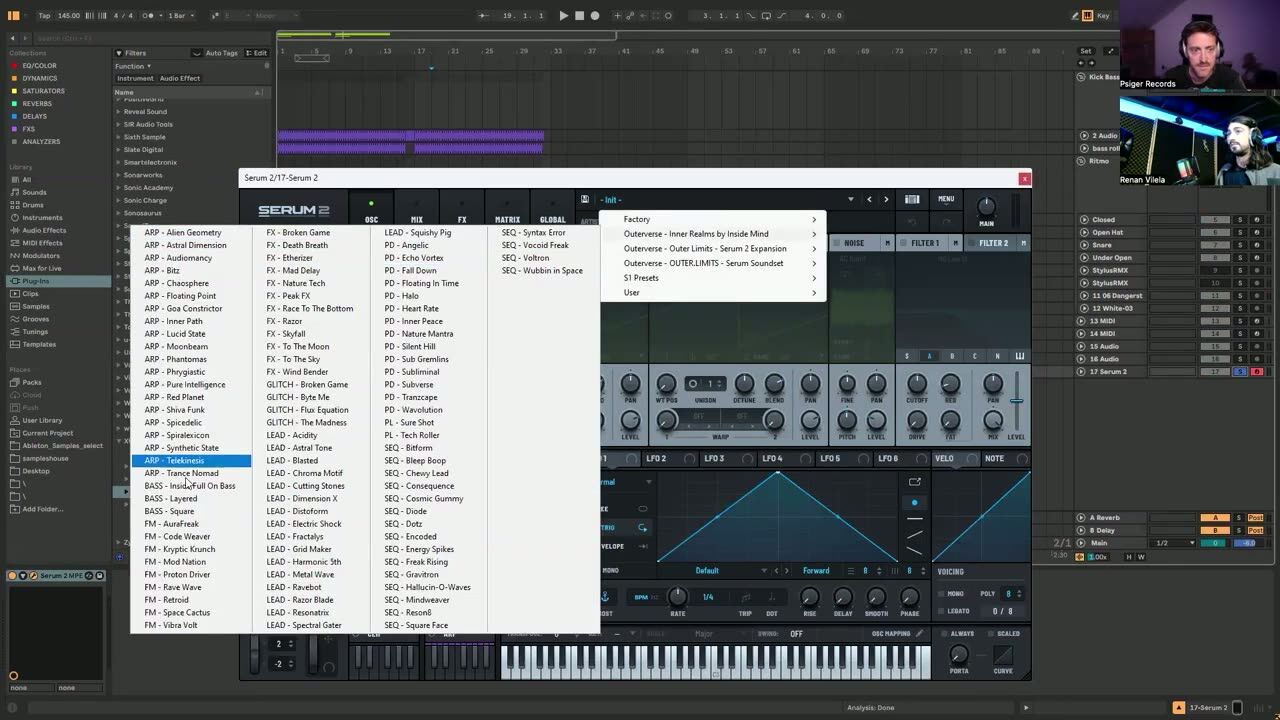The width and height of the screenshot is (1280, 720).
Task: Solo the 17 Serum 2 track
Action: pyautogui.click(x=1240, y=372)
